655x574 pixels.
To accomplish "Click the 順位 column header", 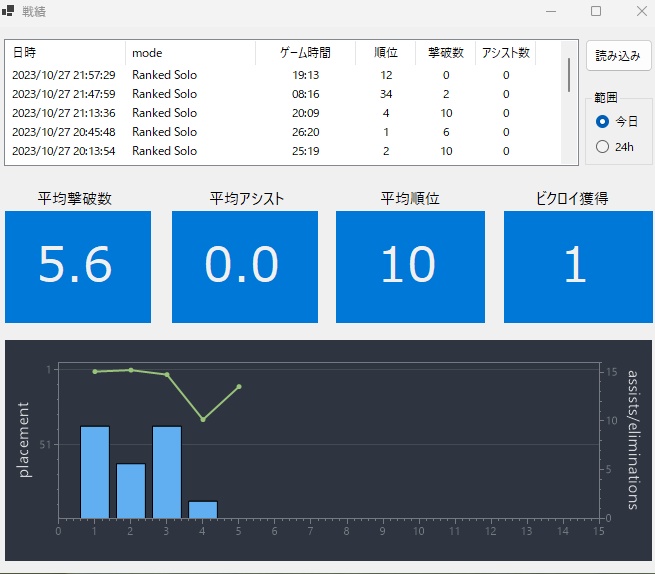I will coord(386,53).
